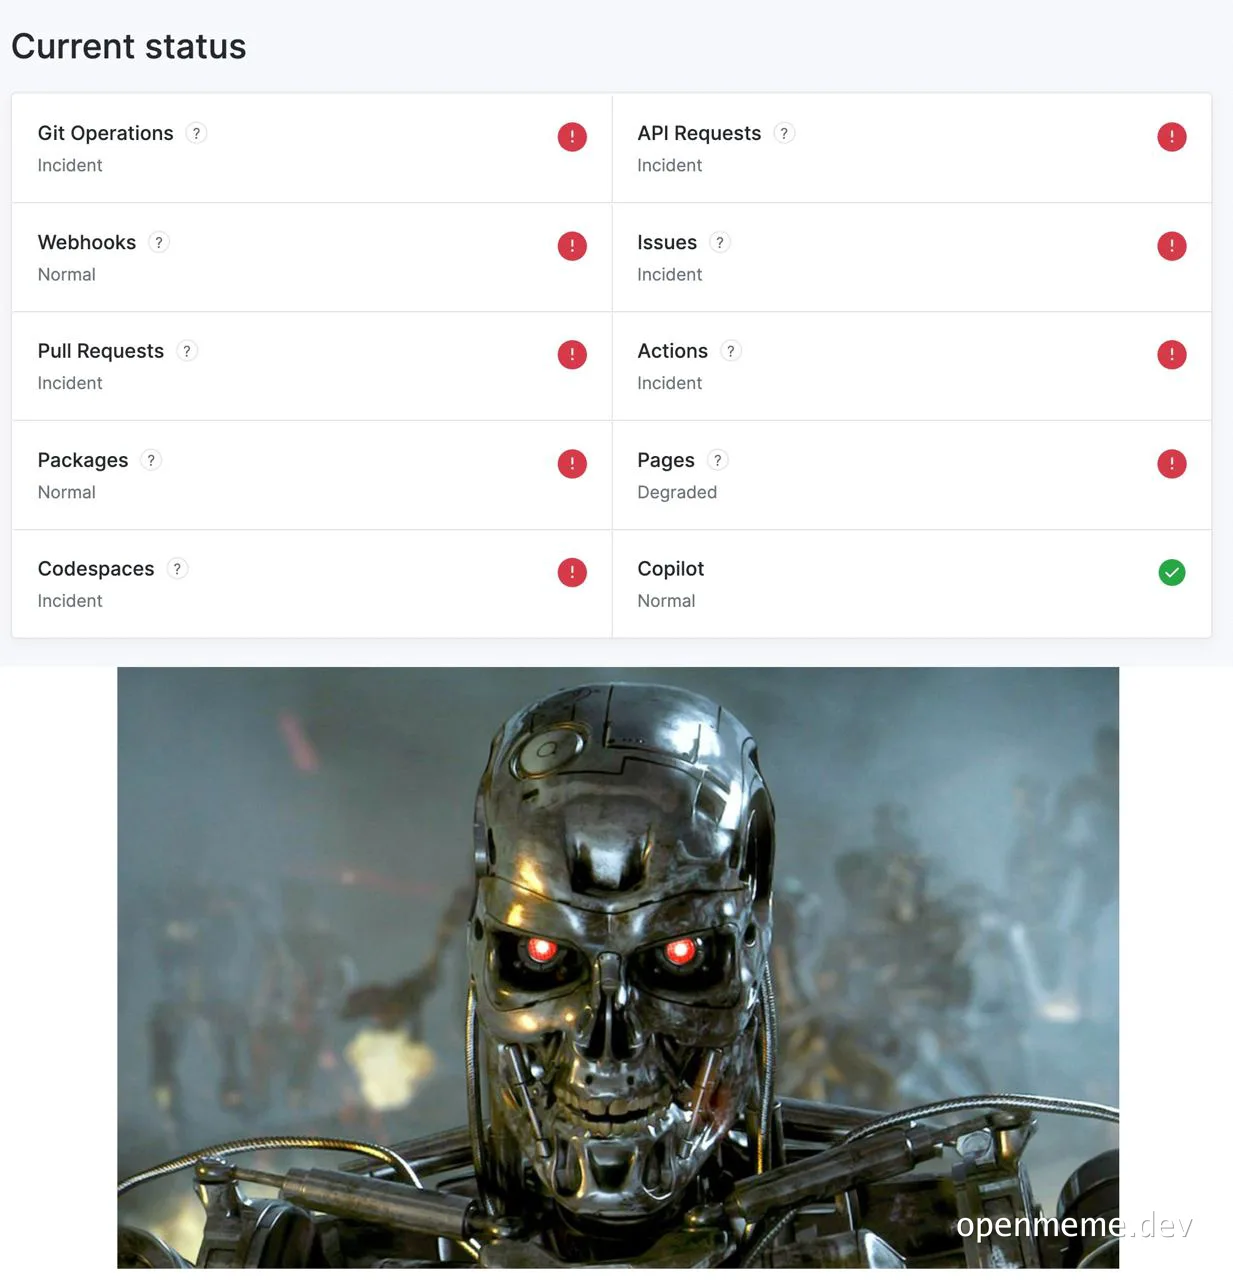The height and width of the screenshot is (1280, 1233).
Task: Select the Actions component name
Action: click(673, 351)
